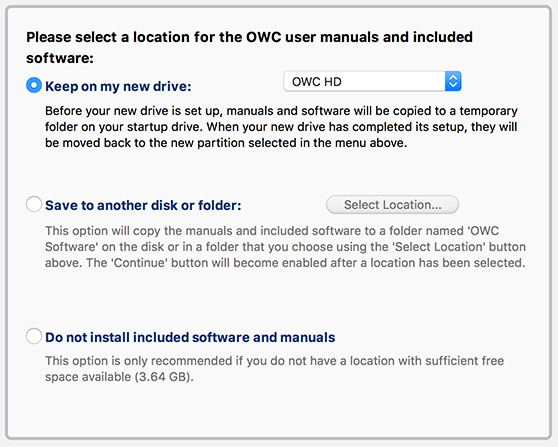
Task: Enable the 'Do not install included software' radio button
Action: click(34, 336)
